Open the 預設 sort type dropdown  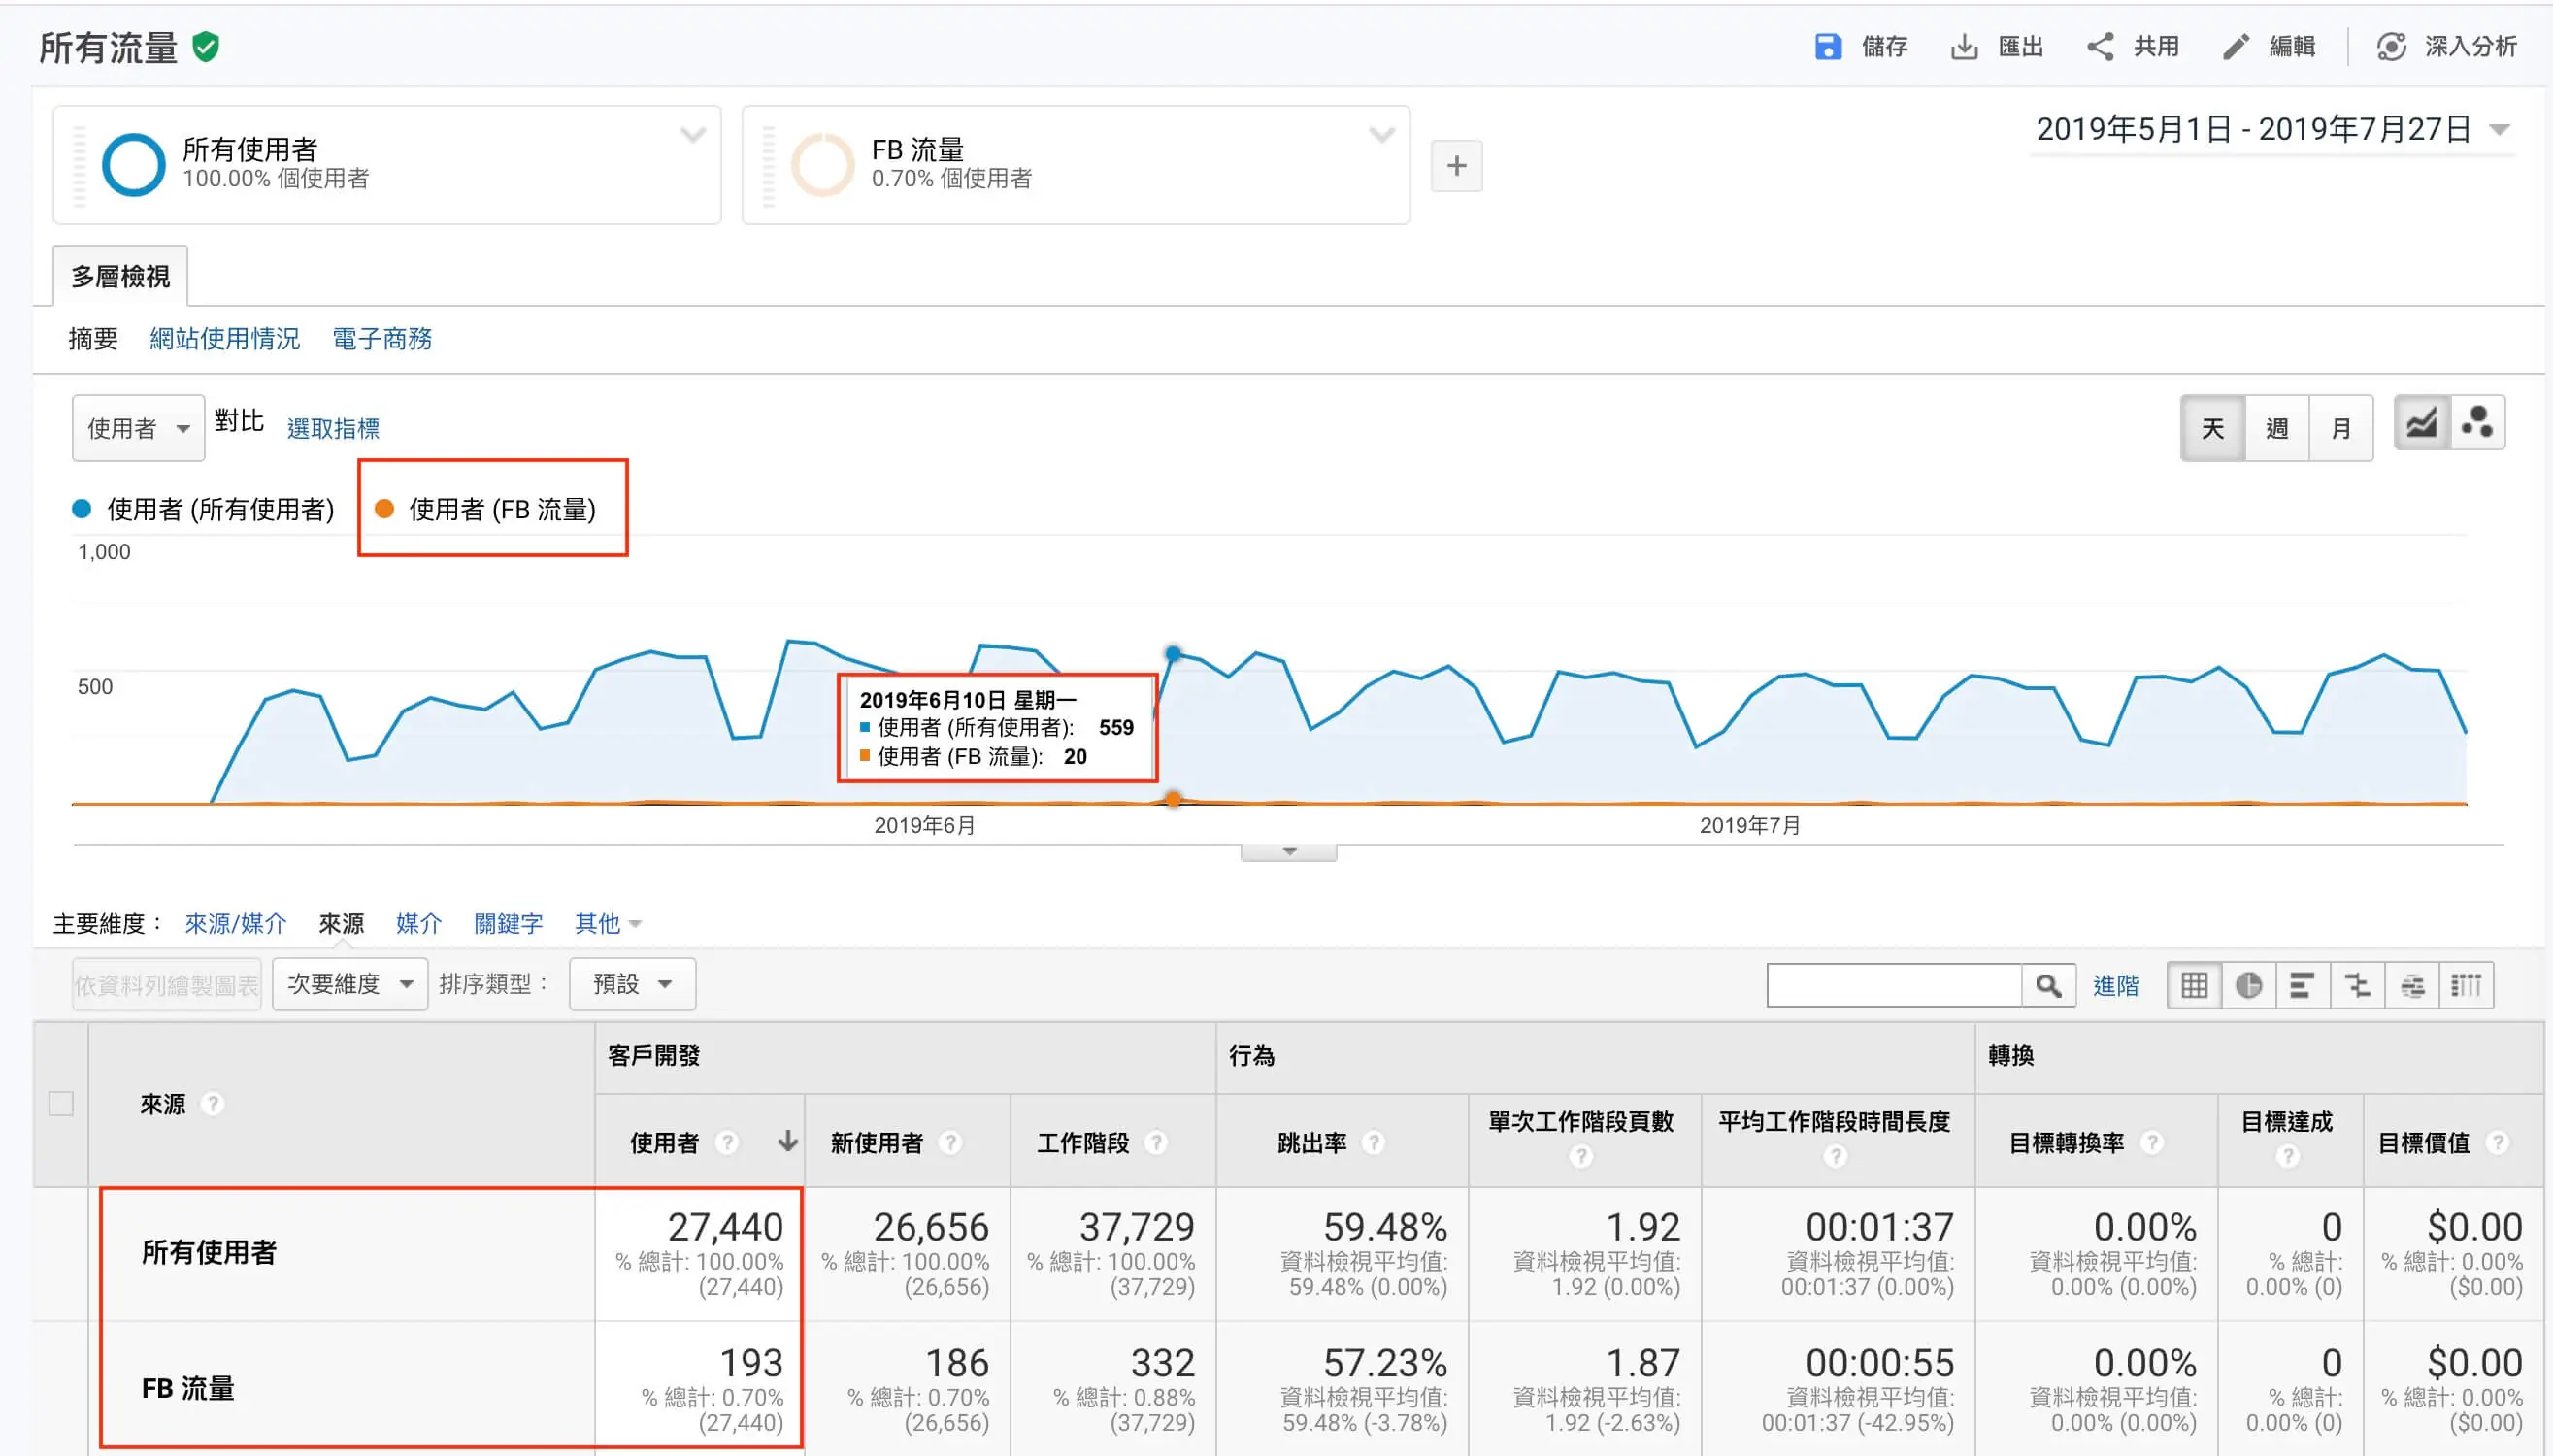coord(632,984)
